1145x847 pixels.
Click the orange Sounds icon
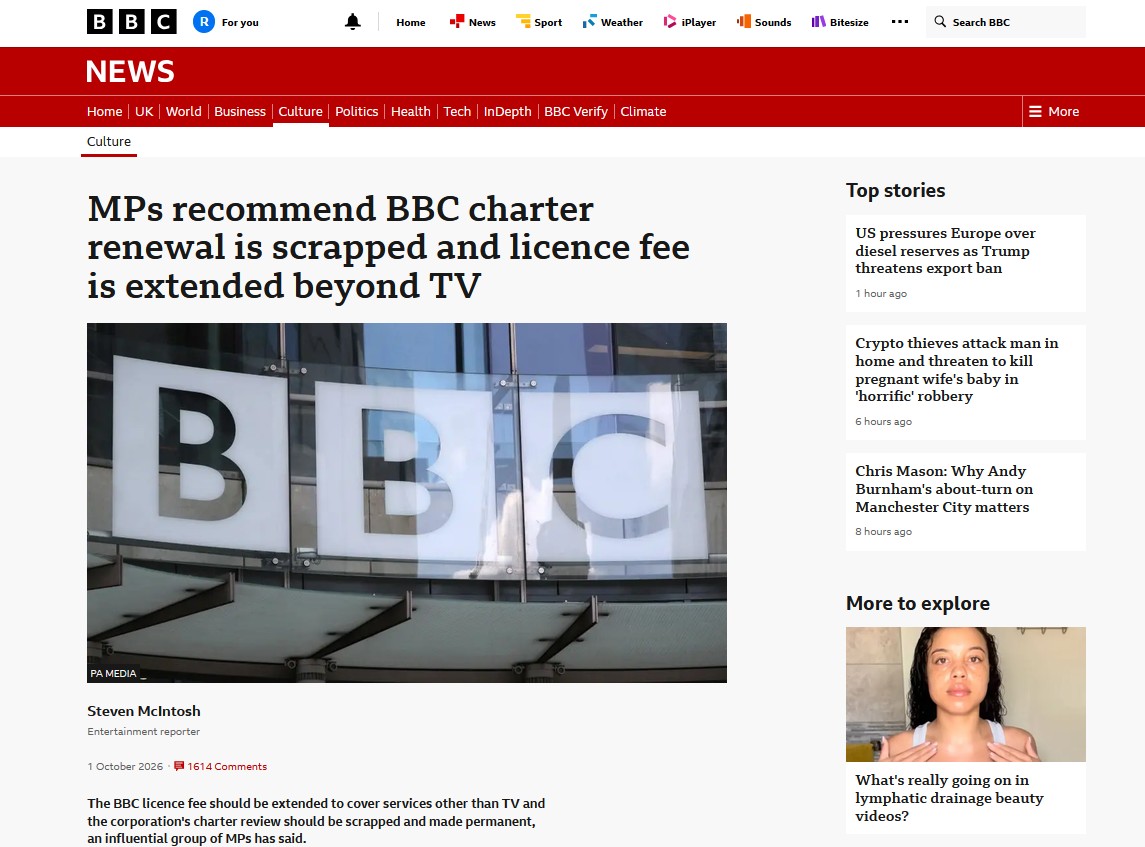point(743,21)
